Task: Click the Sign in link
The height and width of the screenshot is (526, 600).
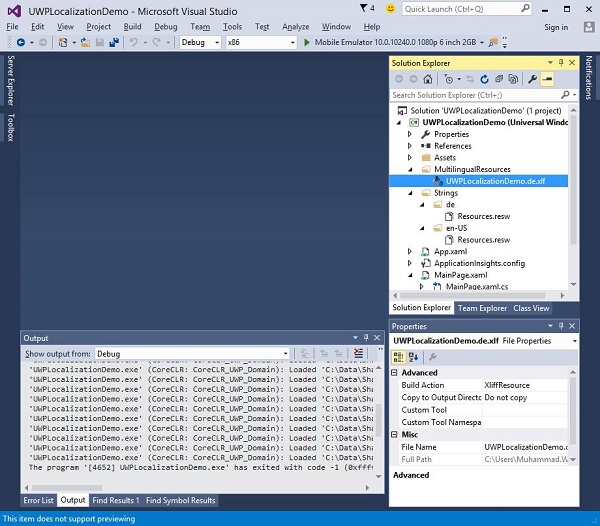Action: click(556, 27)
